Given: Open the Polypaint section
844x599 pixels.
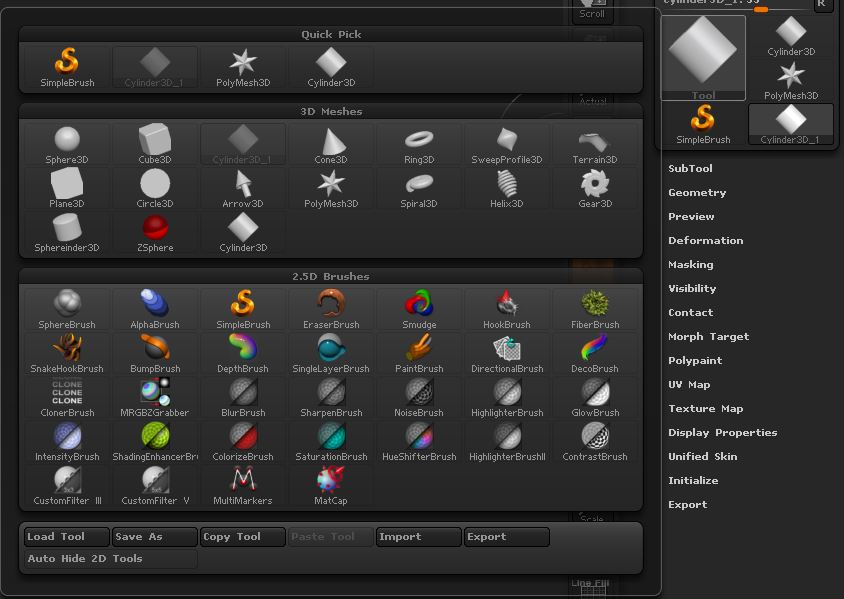Looking at the screenshot, I should pyautogui.click(x=695, y=361).
